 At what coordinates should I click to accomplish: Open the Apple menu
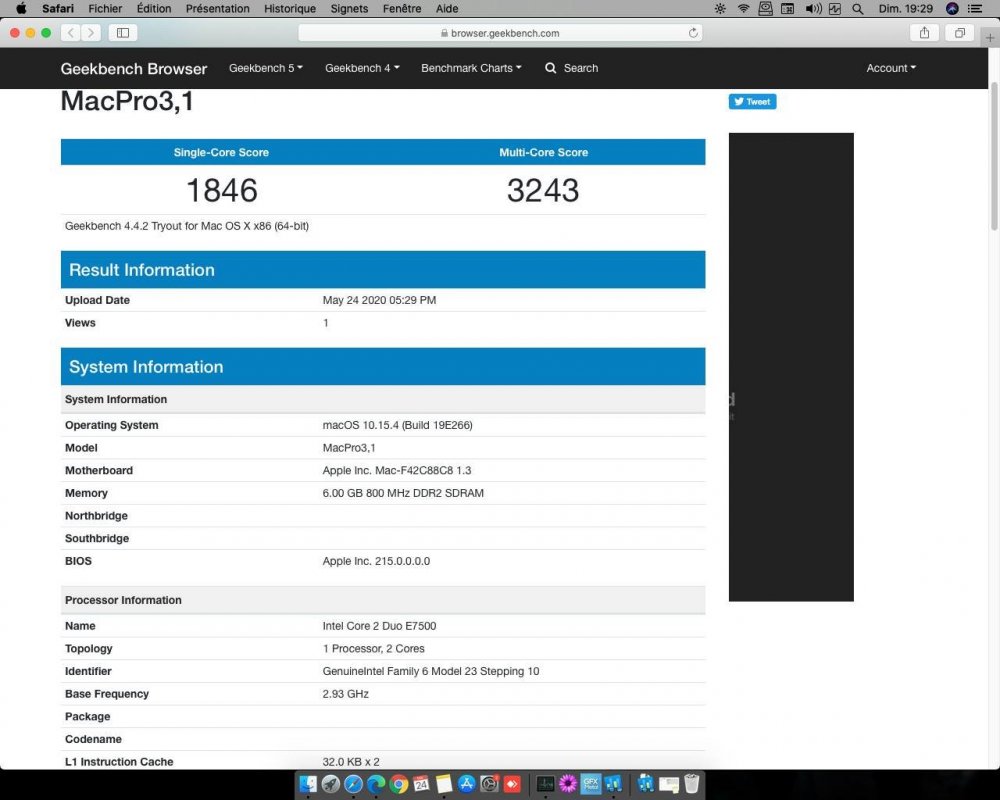20,8
